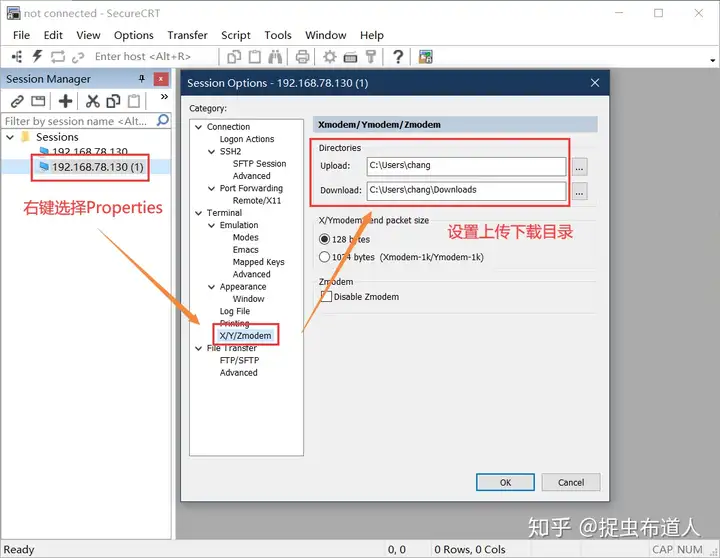Viewport: 720px width, 558px height.
Task: Click the Copy icon in main toolbar
Action: 234,56
